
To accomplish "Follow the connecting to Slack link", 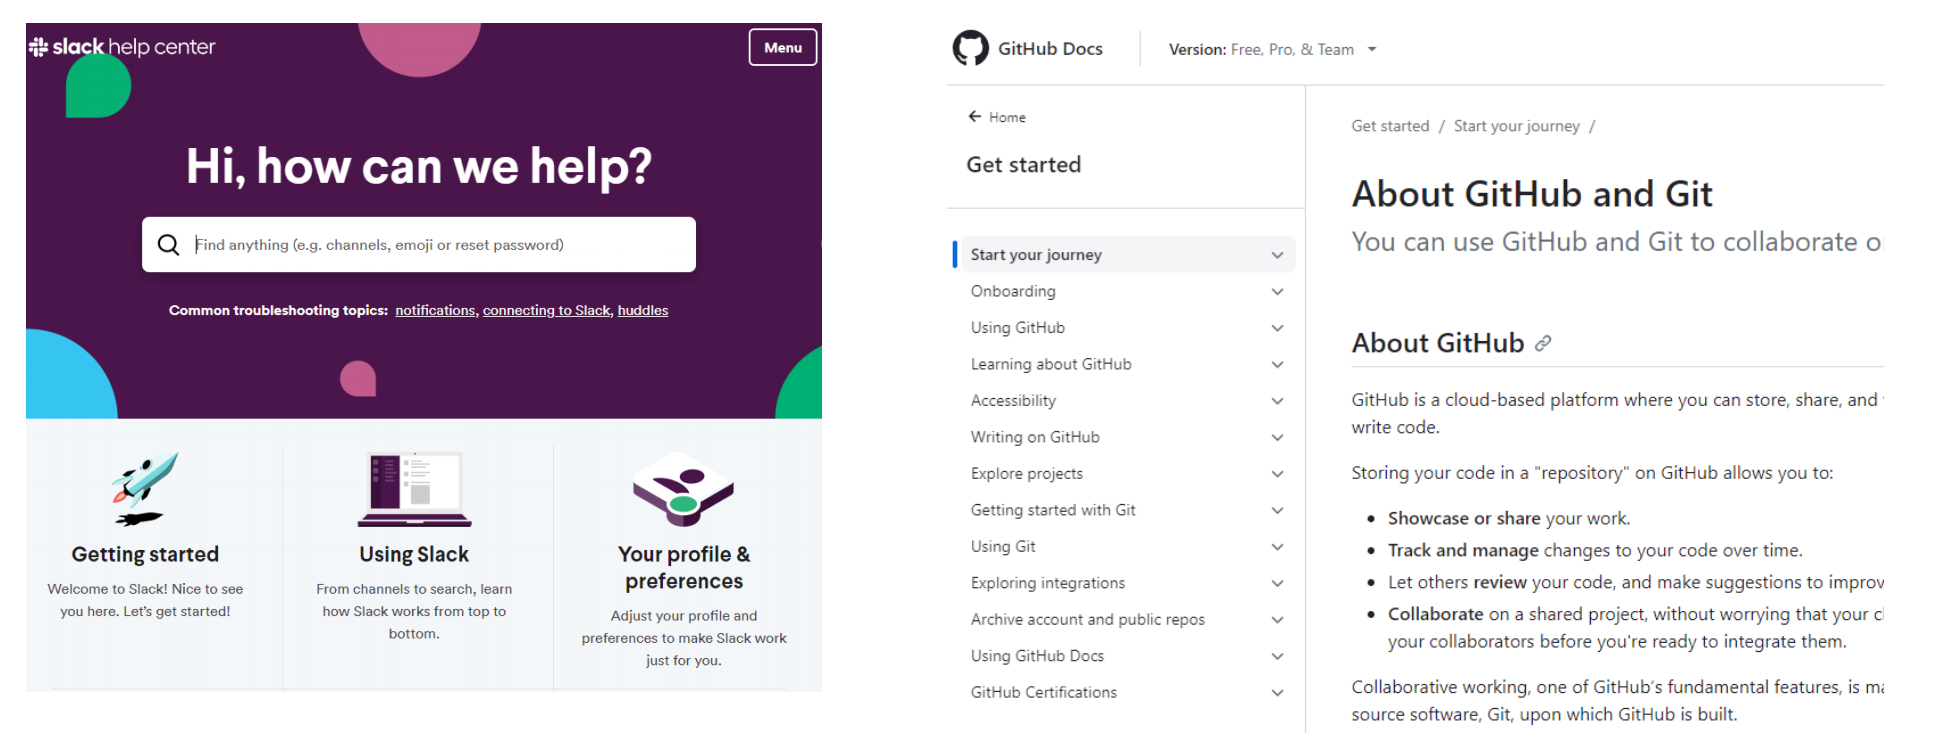I will (547, 311).
